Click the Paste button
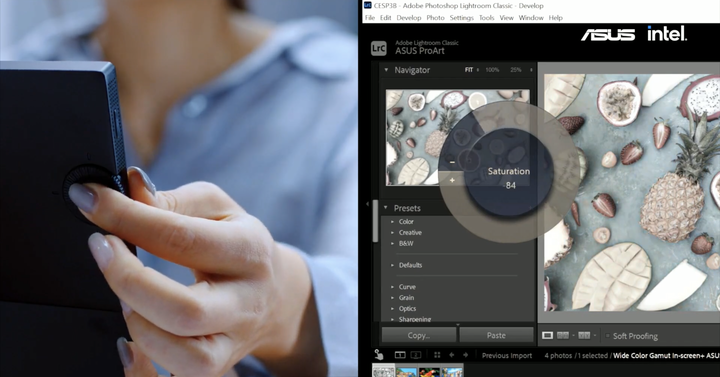The image size is (720, 377). [496, 335]
